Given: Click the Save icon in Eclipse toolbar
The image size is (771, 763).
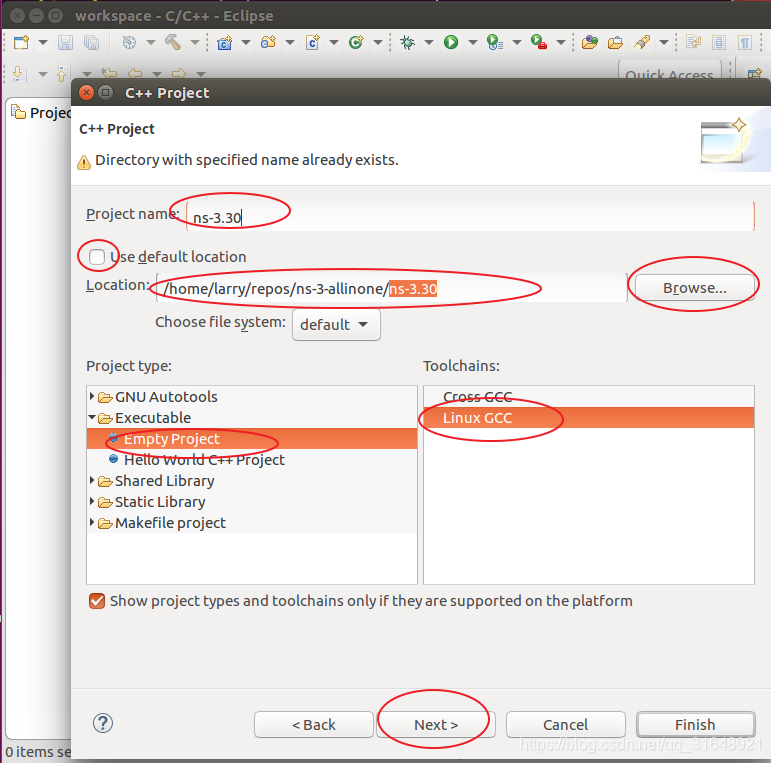Looking at the screenshot, I should [65, 43].
